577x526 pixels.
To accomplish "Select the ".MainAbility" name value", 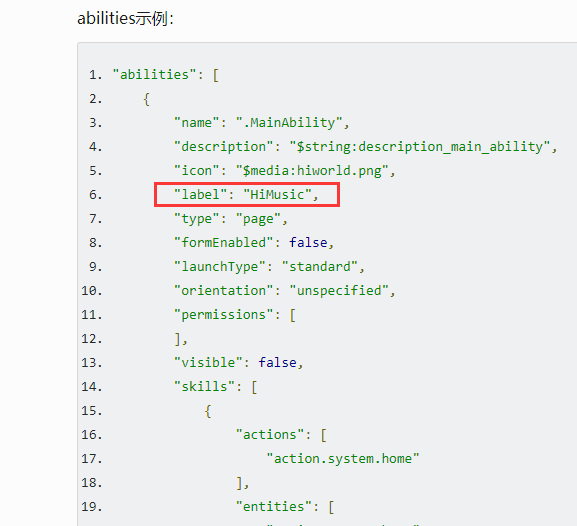I will point(289,123).
